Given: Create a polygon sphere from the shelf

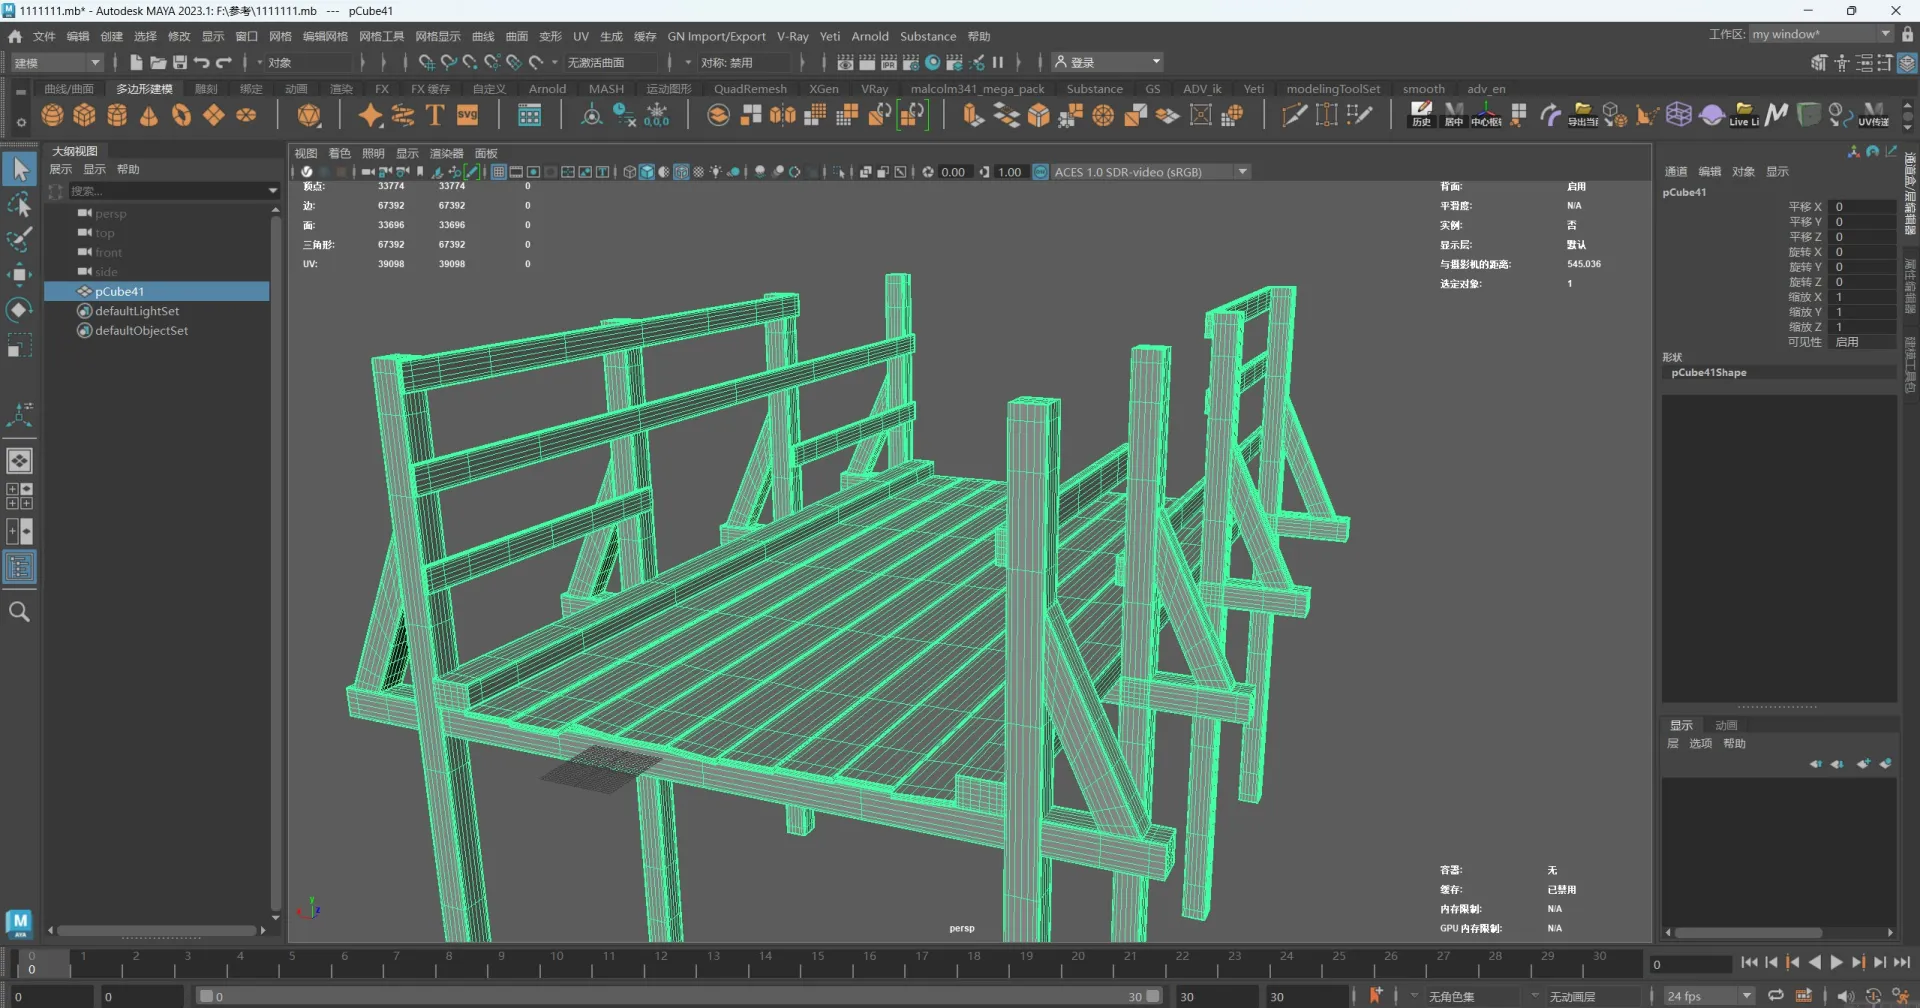Looking at the screenshot, I should click(52, 115).
